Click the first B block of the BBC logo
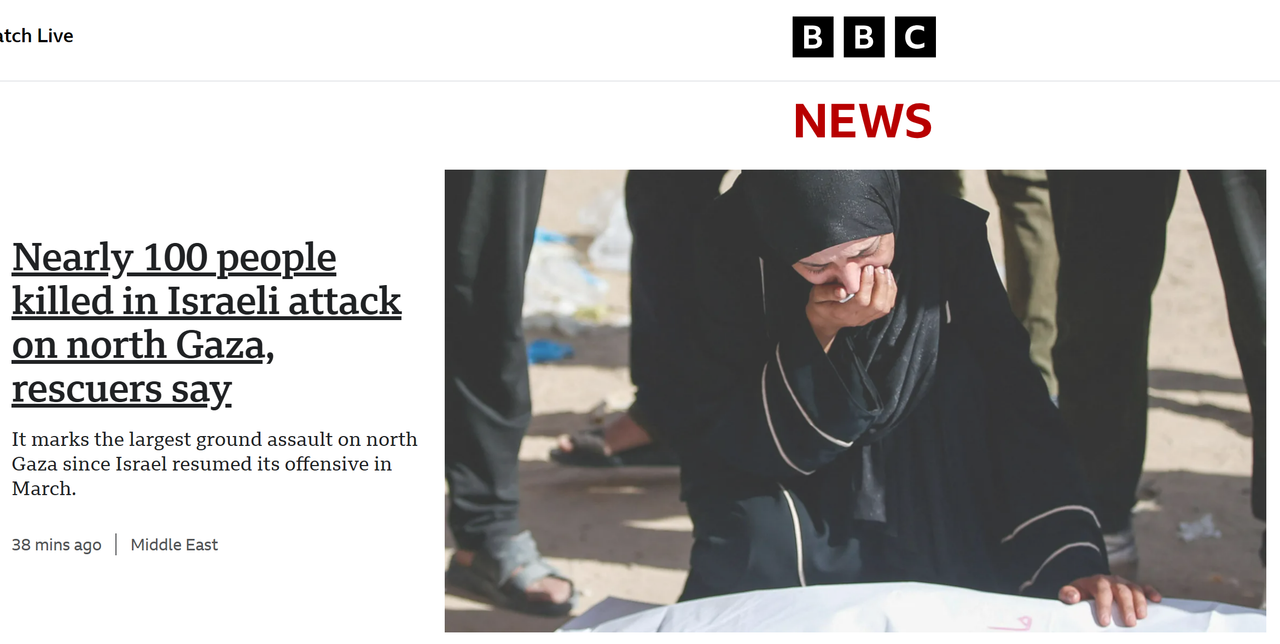This screenshot has width=1280, height=644. pyautogui.click(x=813, y=37)
